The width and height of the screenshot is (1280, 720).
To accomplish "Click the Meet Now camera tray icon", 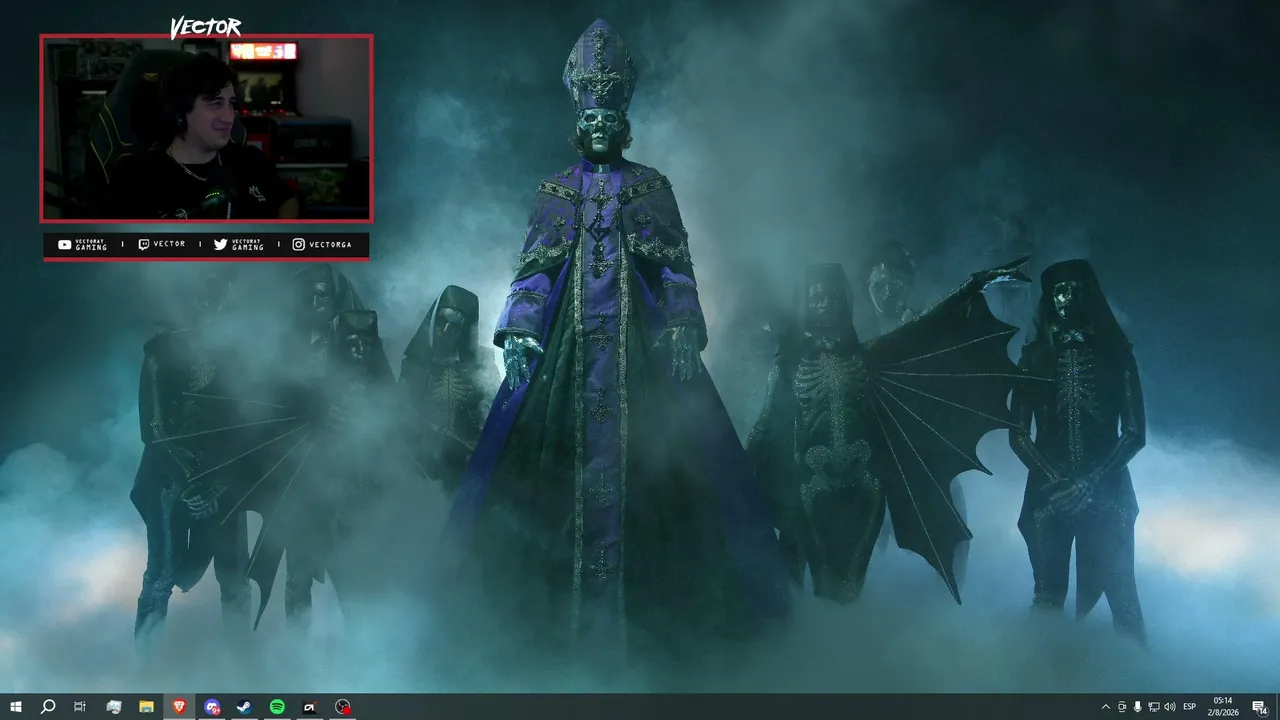I will (x=1122, y=707).
